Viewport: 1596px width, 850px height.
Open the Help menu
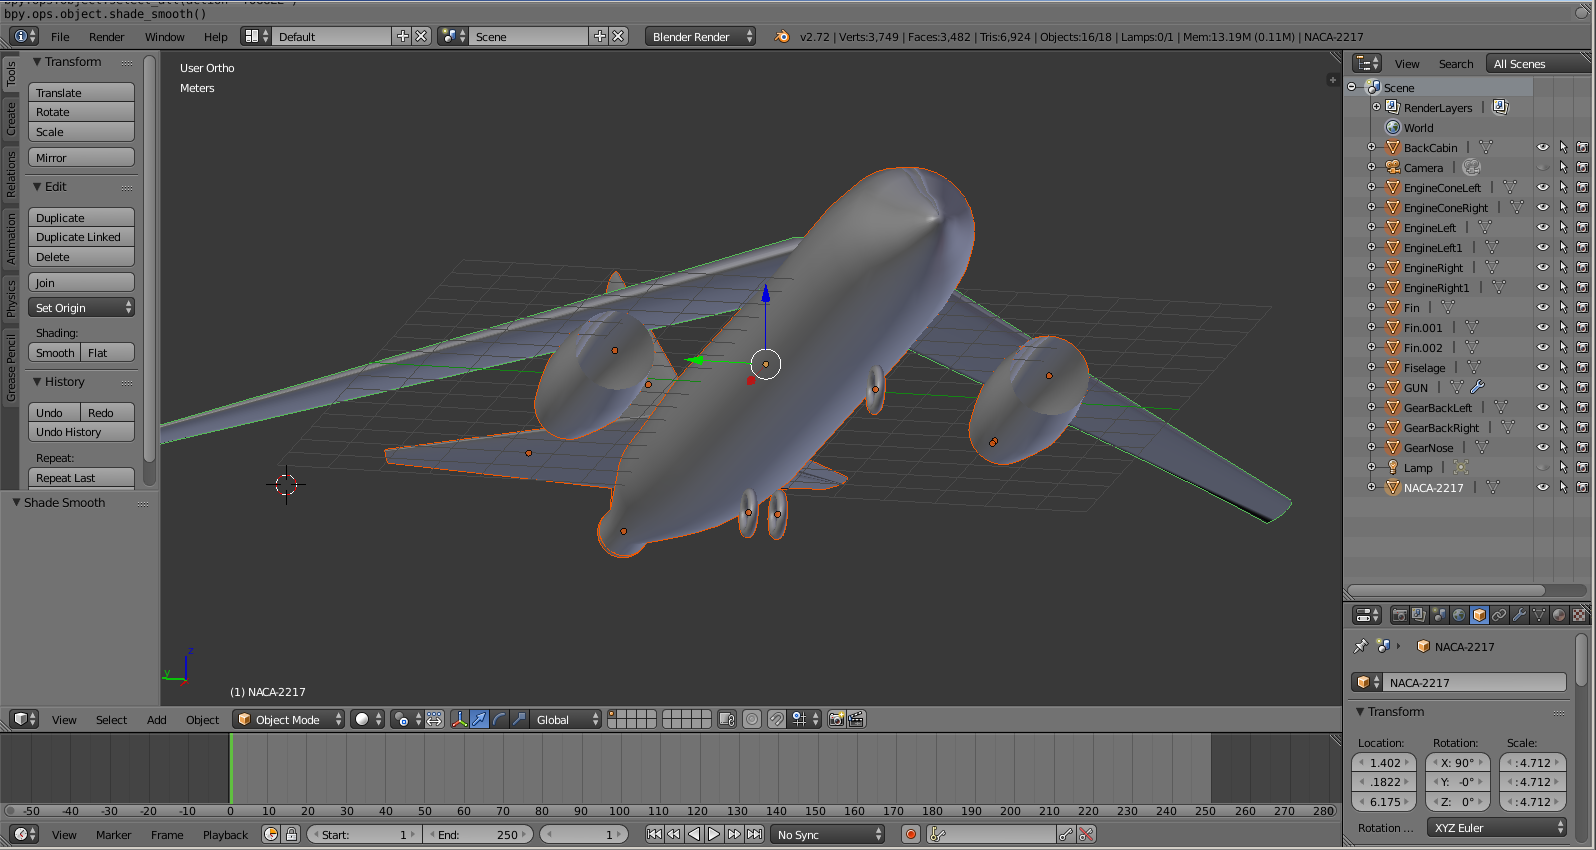click(x=215, y=37)
